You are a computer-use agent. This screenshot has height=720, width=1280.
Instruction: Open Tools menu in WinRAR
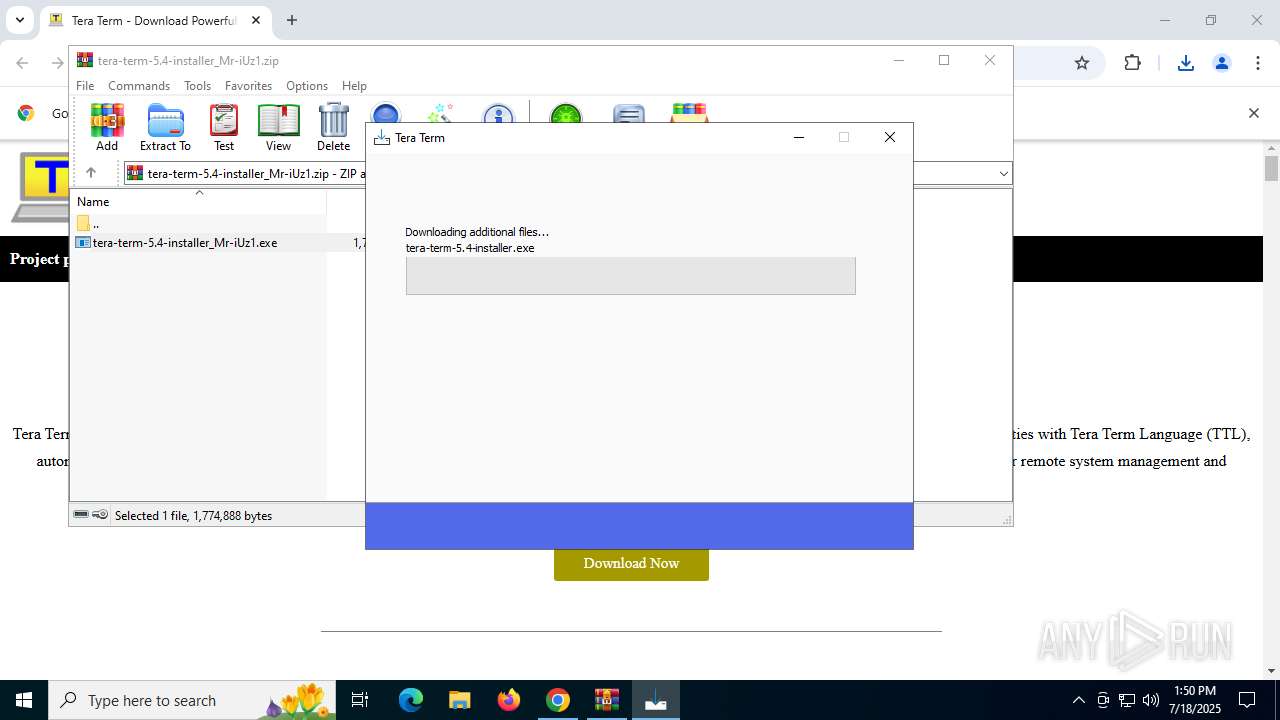(197, 86)
